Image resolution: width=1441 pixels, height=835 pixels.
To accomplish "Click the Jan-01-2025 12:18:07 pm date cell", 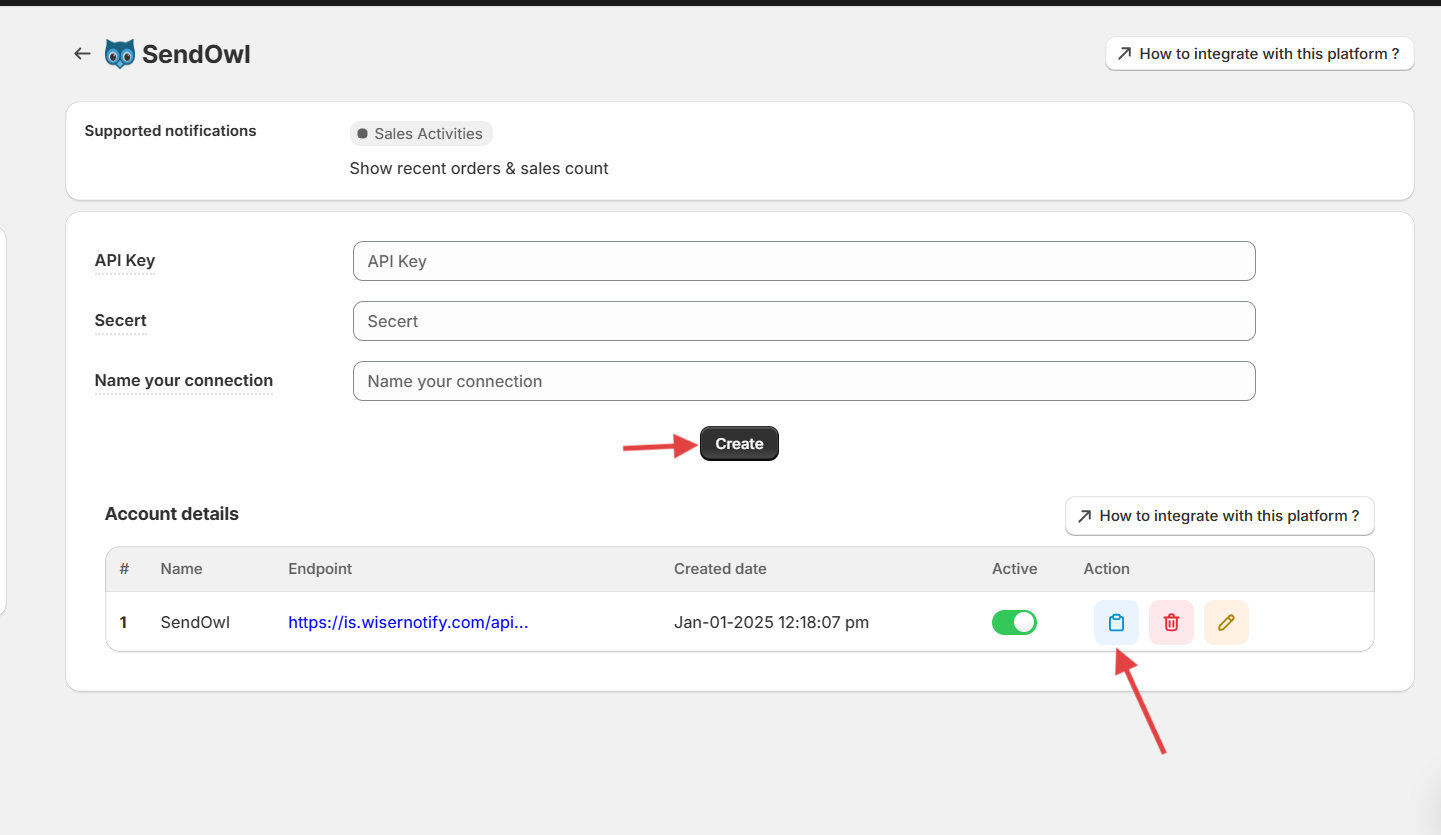I will (771, 622).
